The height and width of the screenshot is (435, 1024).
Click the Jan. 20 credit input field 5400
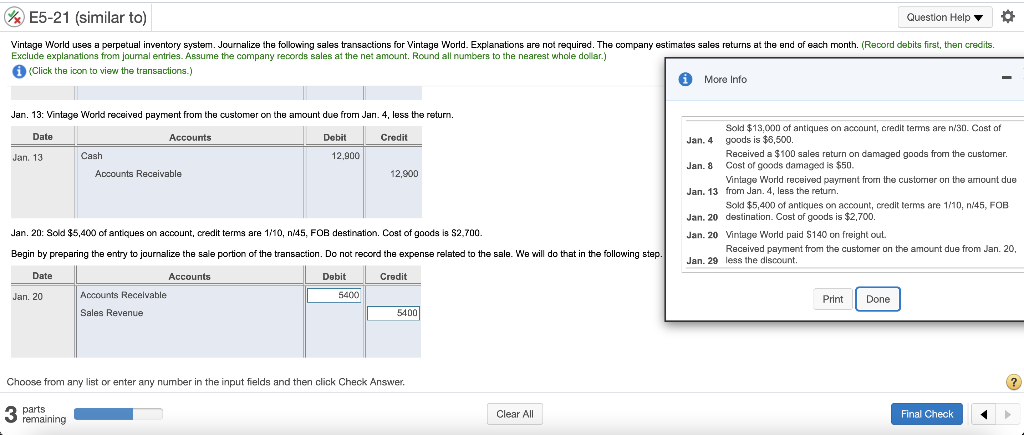pos(393,314)
